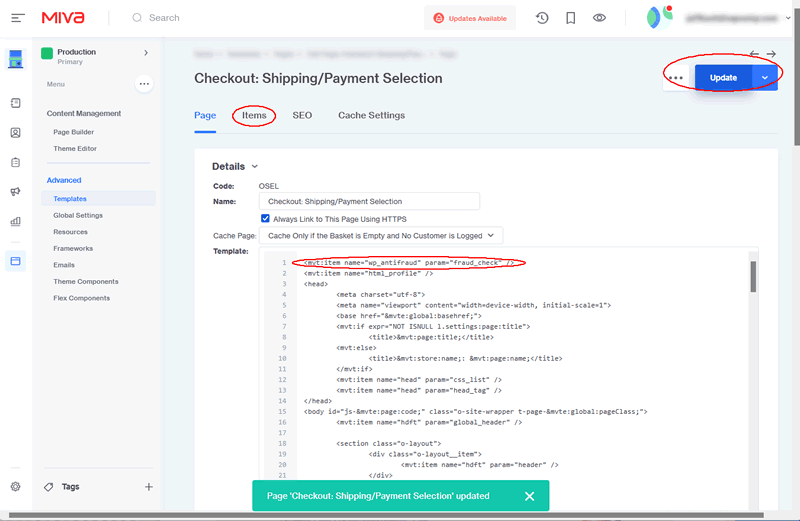Switch to the Items tab
This screenshot has width=800, height=521.
[254, 115]
